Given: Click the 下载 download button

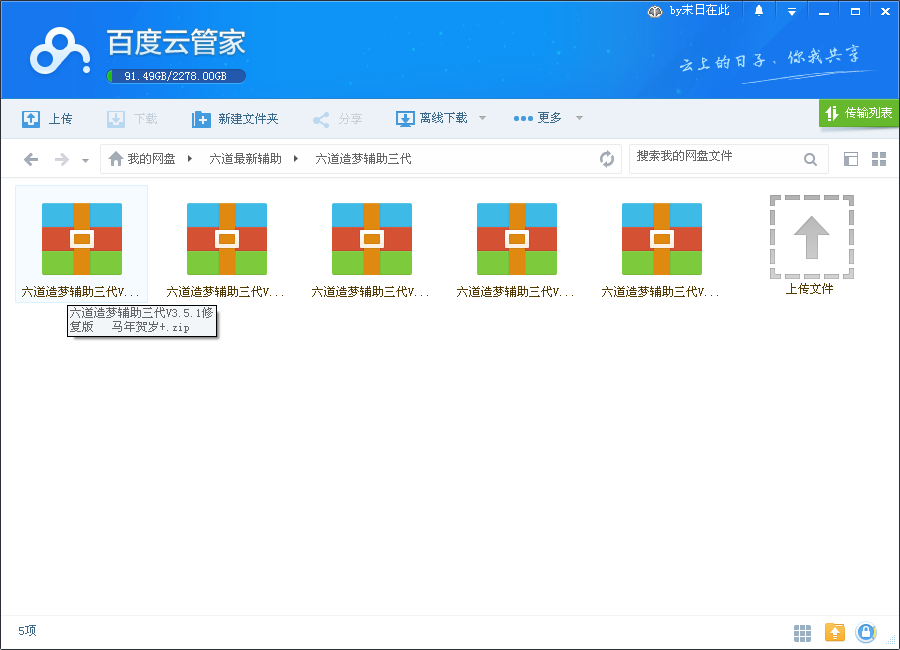Looking at the screenshot, I should coord(132,119).
